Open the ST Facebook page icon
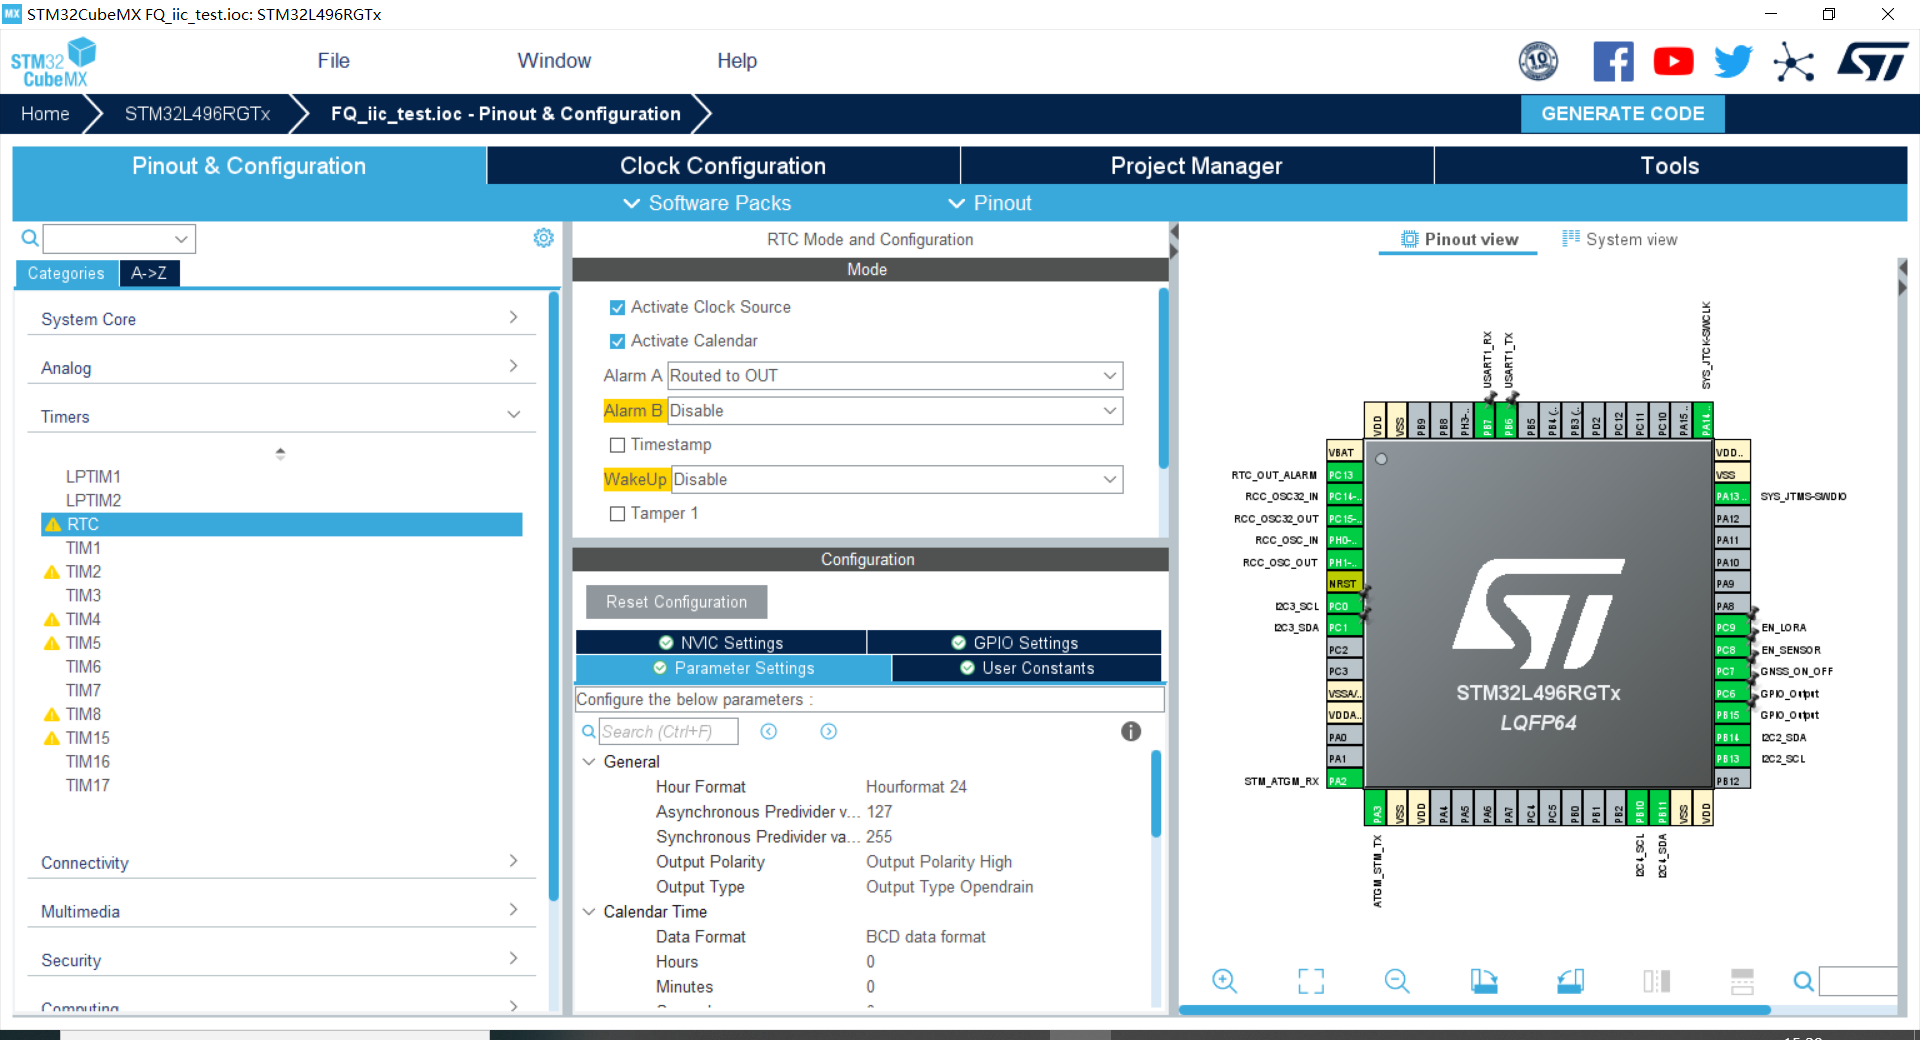 [1613, 62]
